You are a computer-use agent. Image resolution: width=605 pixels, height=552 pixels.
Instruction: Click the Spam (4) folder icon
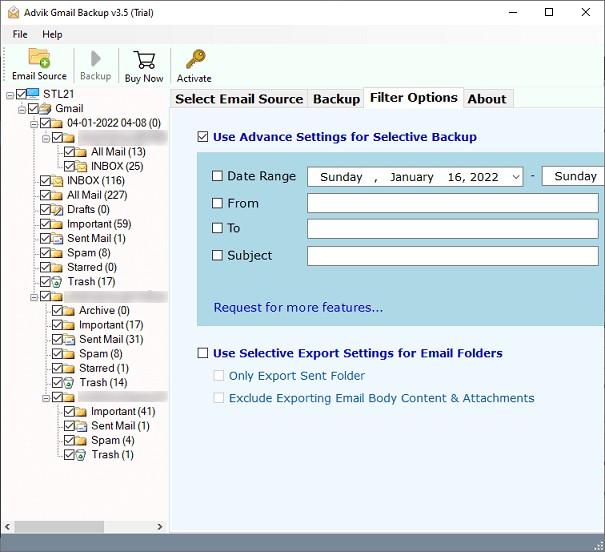[81, 441]
